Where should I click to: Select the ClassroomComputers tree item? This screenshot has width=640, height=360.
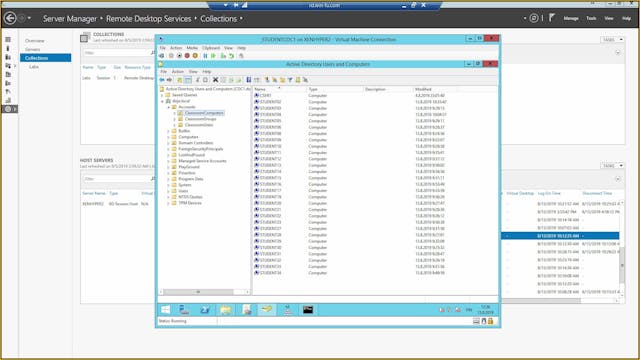coord(204,113)
